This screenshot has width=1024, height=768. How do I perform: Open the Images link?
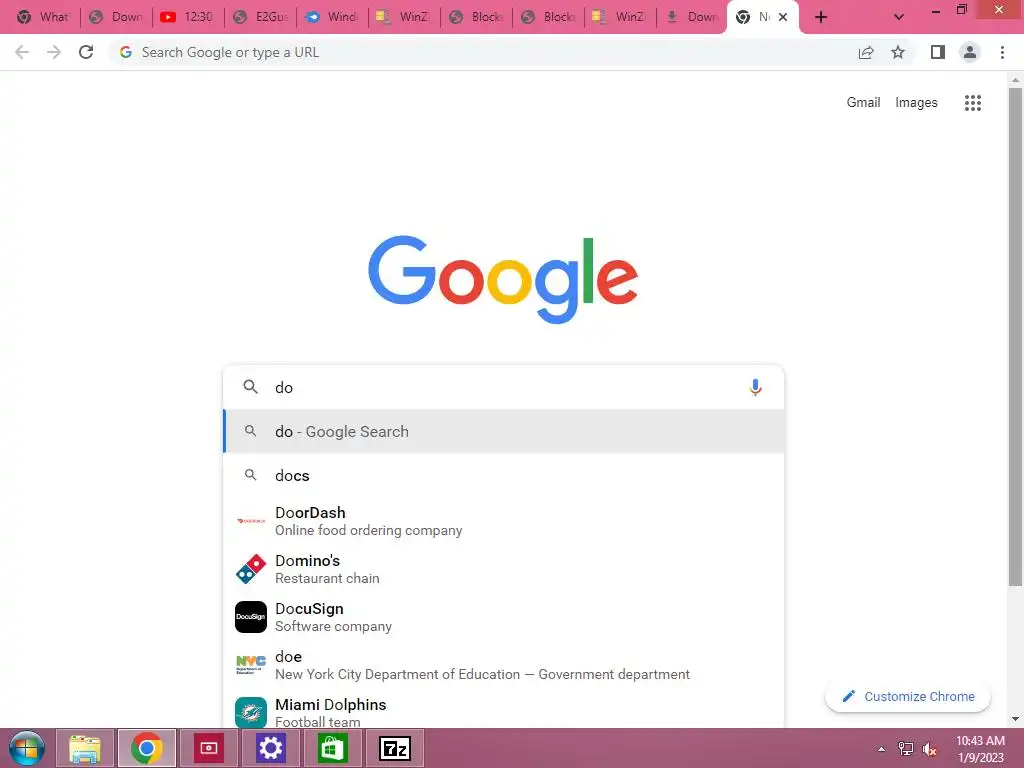pos(916,103)
